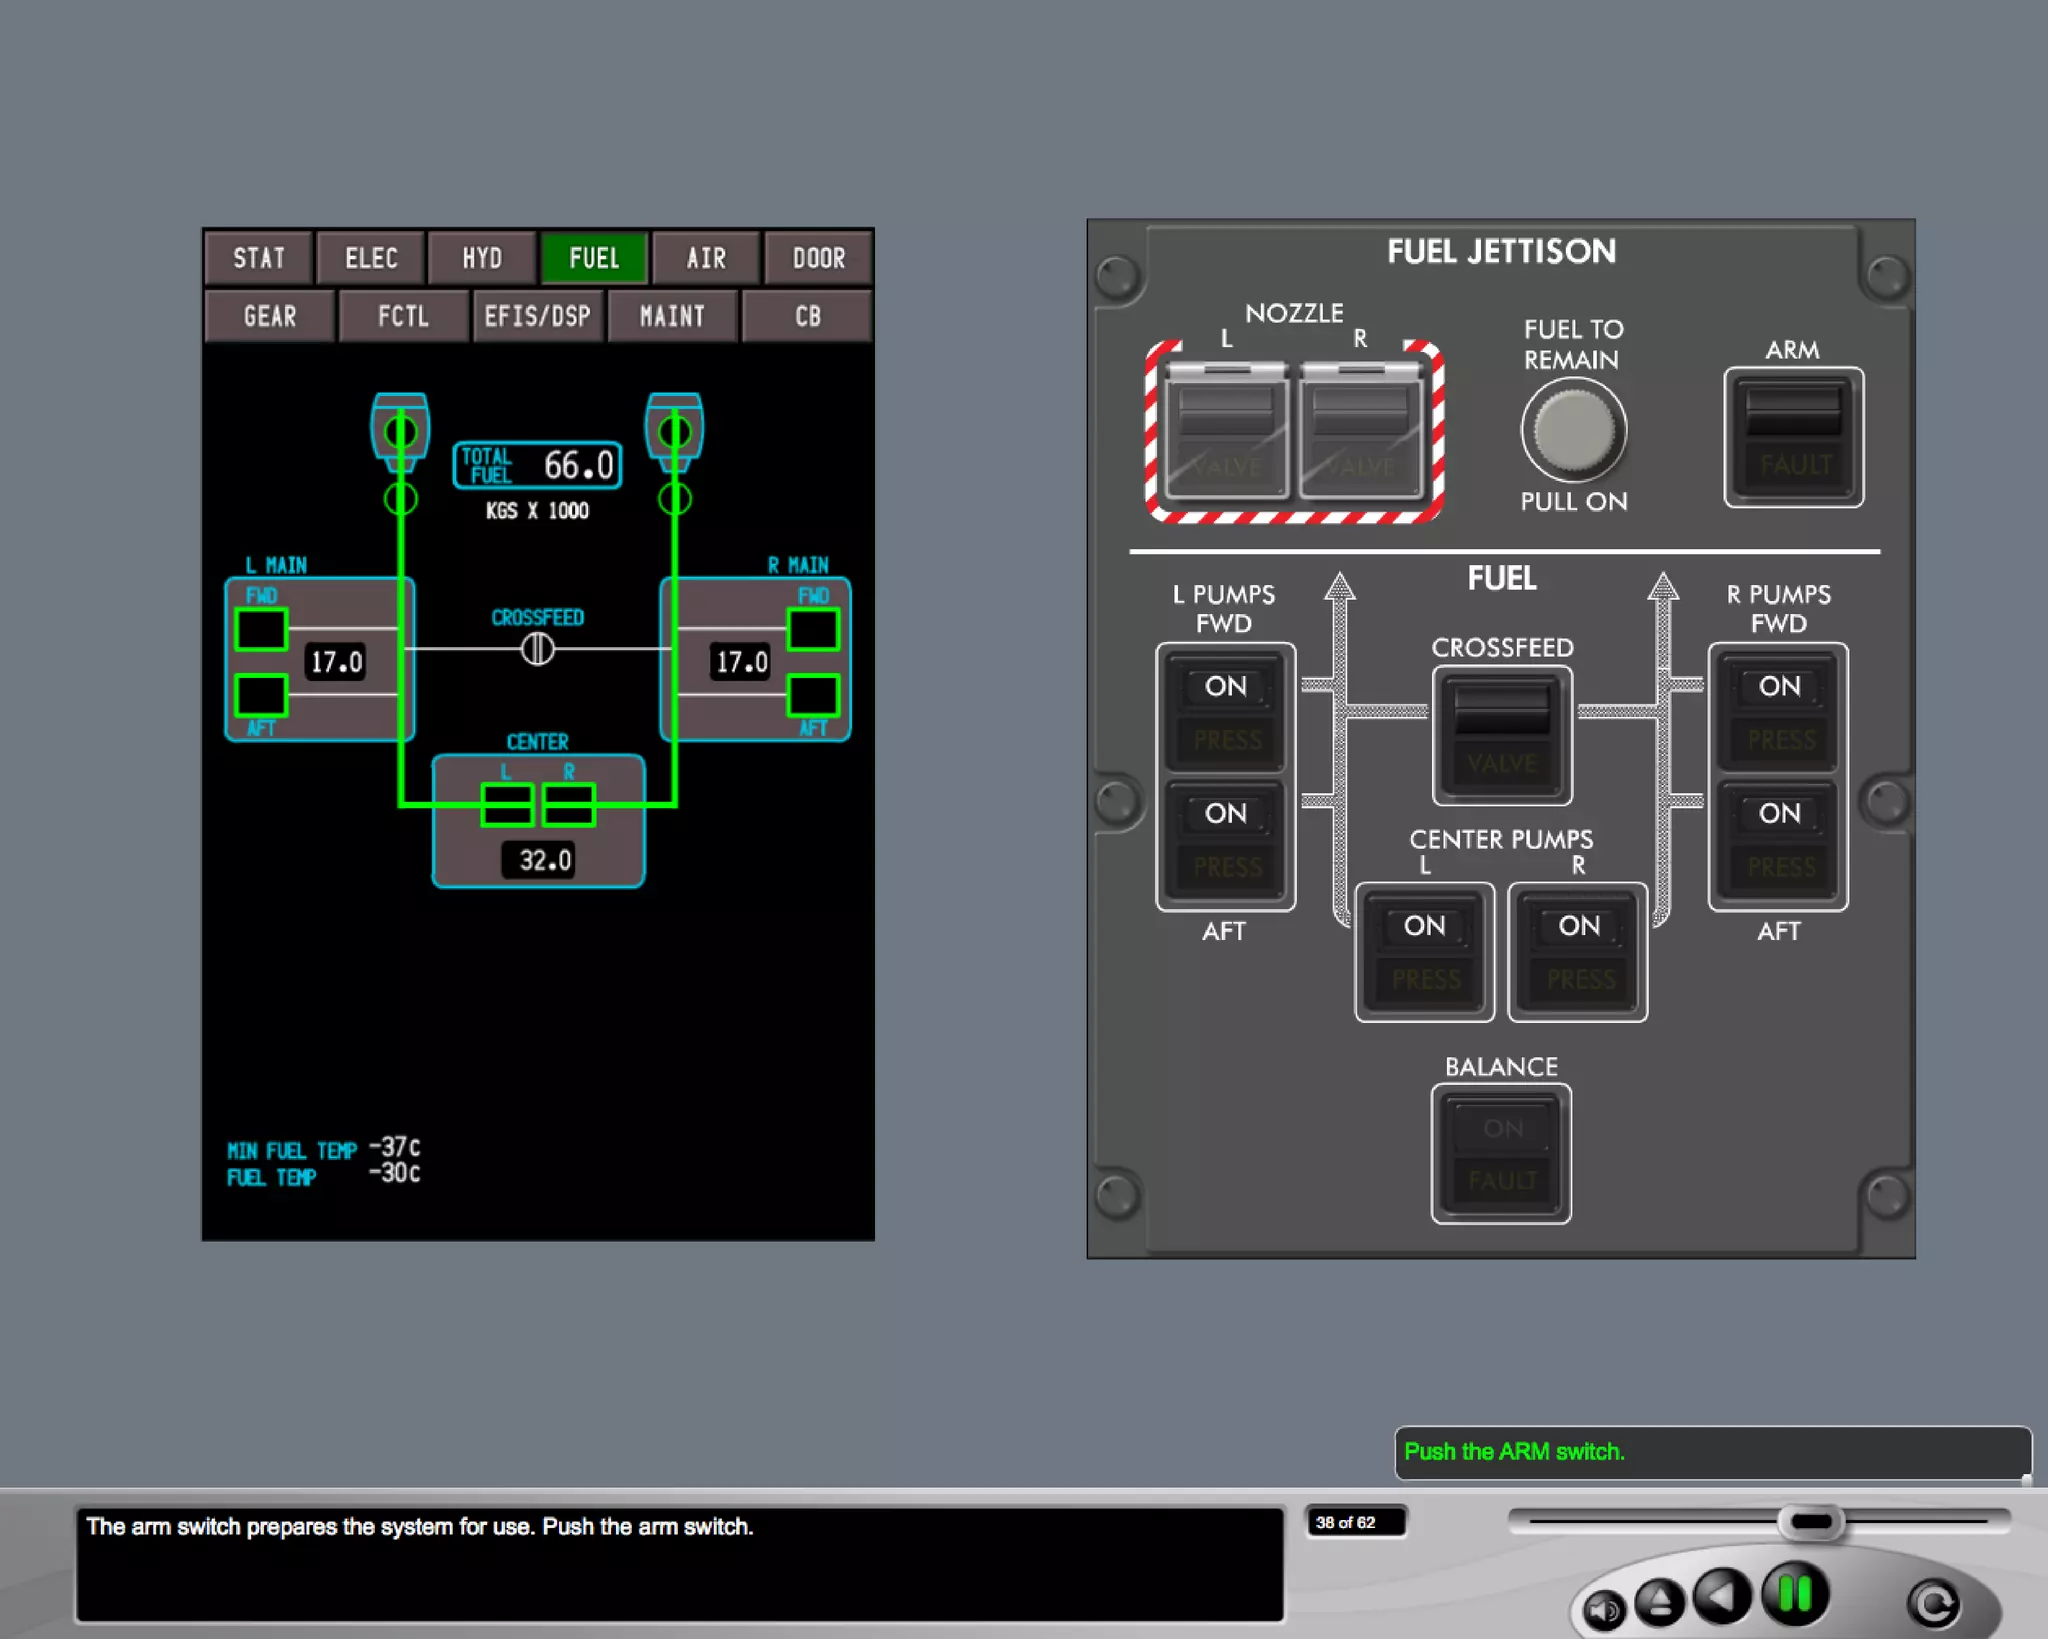2048x1639 pixels.
Task: Toggle the right CENTER PUMPS switch
Action: tap(1578, 952)
